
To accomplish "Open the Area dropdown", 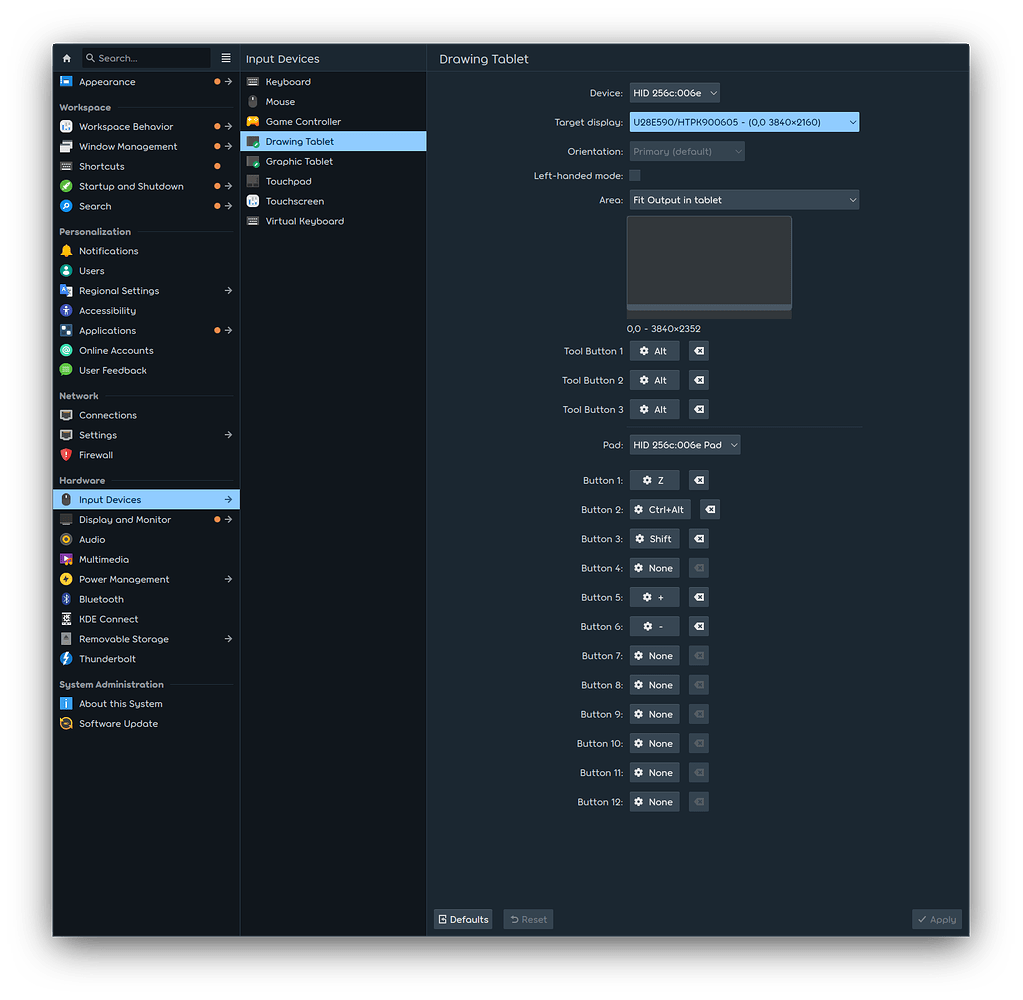I will tap(743, 199).
